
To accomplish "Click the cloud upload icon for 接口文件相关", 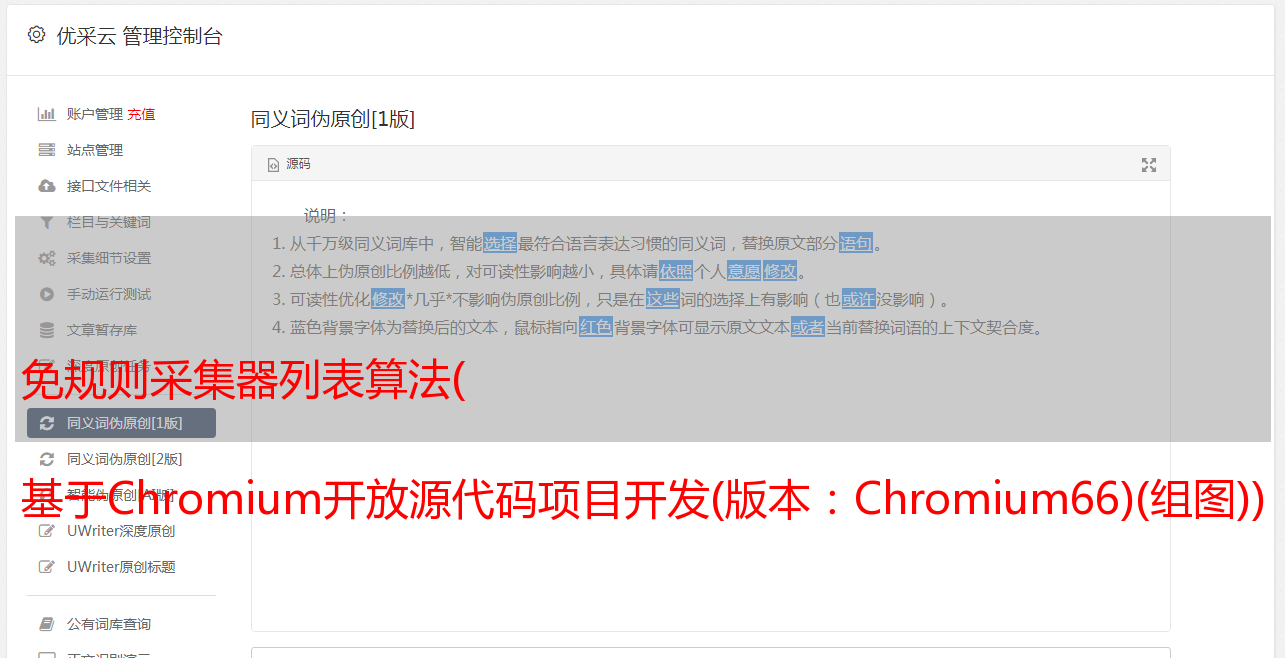I will [x=46, y=186].
